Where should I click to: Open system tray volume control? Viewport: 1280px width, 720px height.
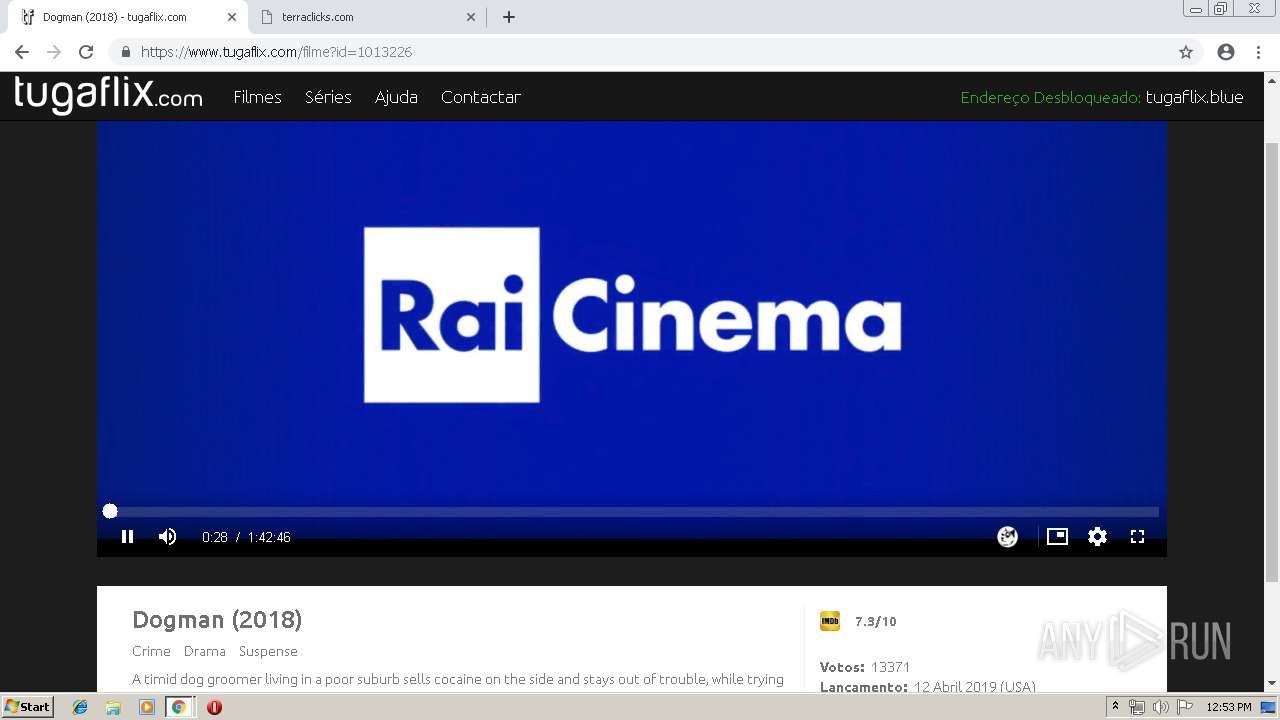(x=1160, y=707)
